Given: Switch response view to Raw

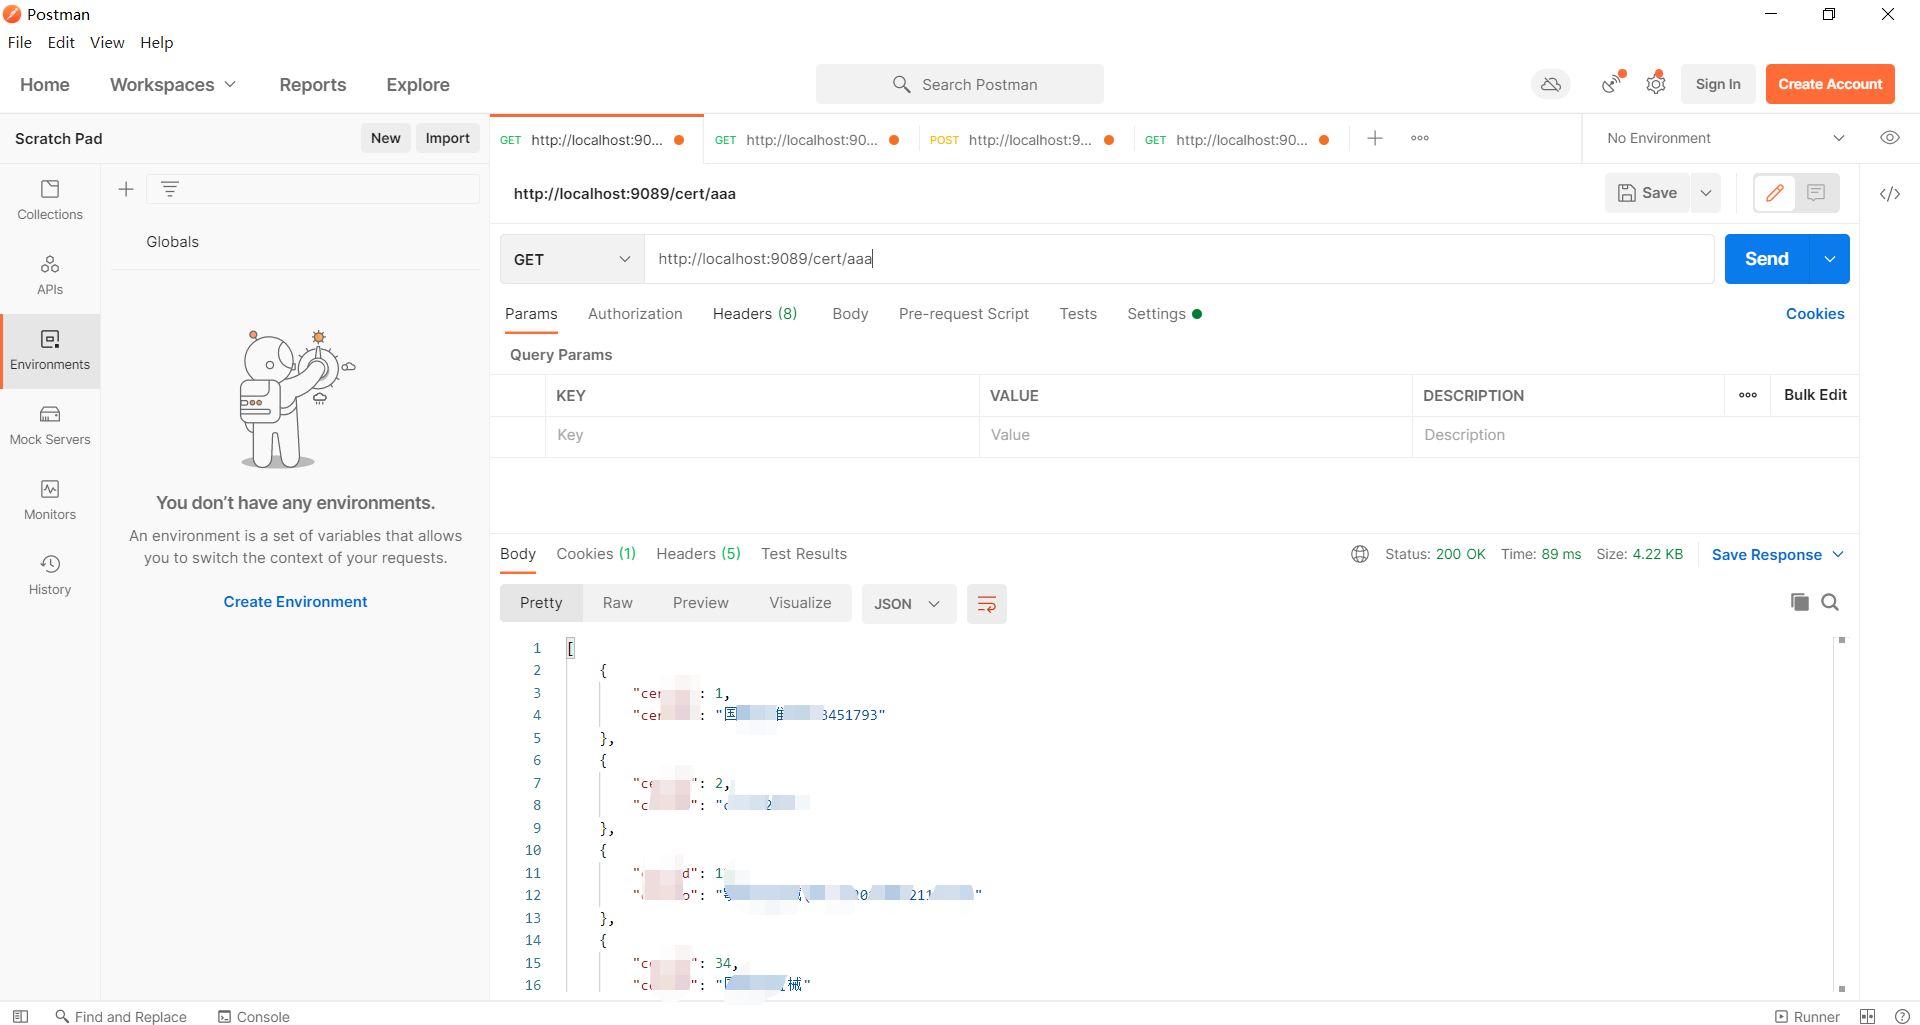Looking at the screenshot, I should pyautogui.click(x=618, y=603).
